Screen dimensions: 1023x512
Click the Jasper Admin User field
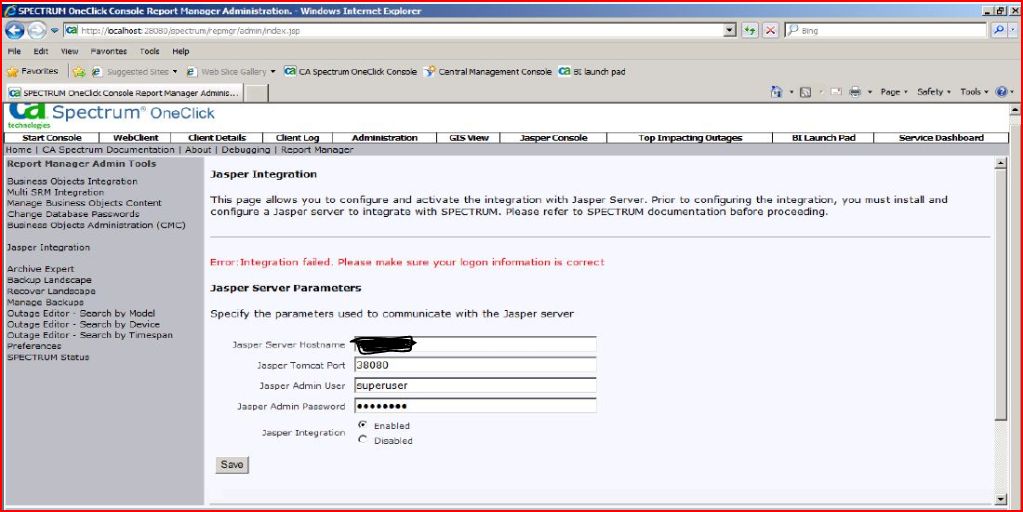[x=476, y=385]
